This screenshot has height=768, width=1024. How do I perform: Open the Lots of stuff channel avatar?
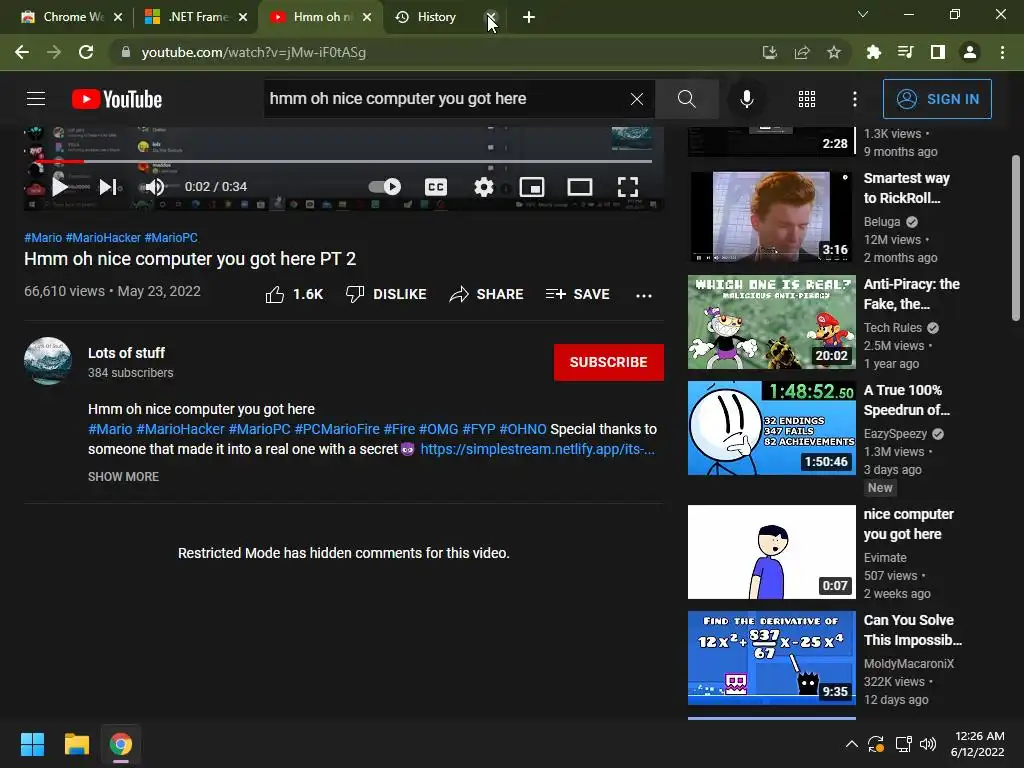point(48,361)
